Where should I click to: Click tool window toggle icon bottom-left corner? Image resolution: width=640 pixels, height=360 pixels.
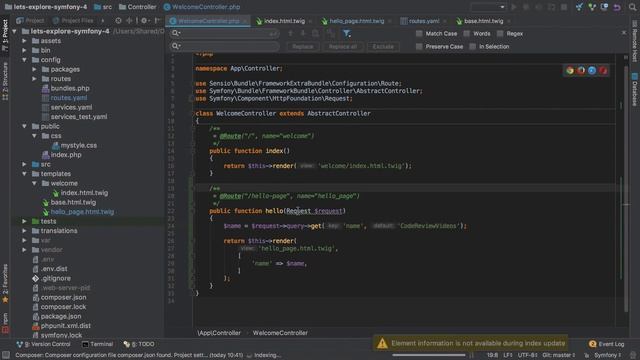pos(6,355)
